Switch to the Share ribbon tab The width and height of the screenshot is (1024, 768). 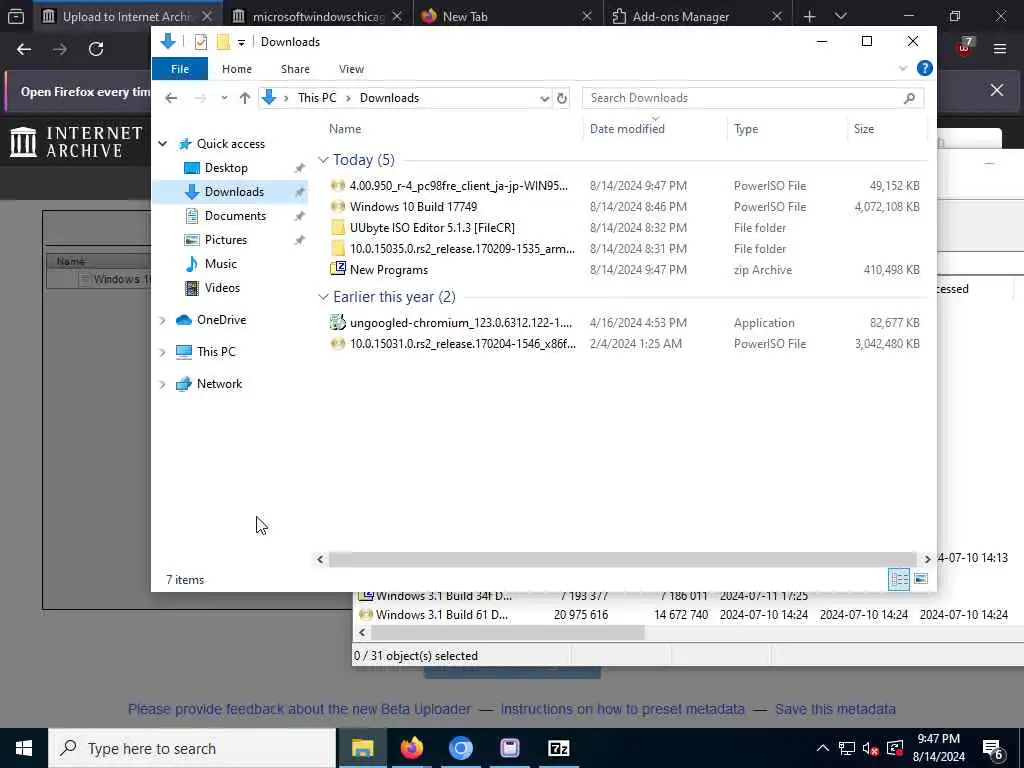295,69
